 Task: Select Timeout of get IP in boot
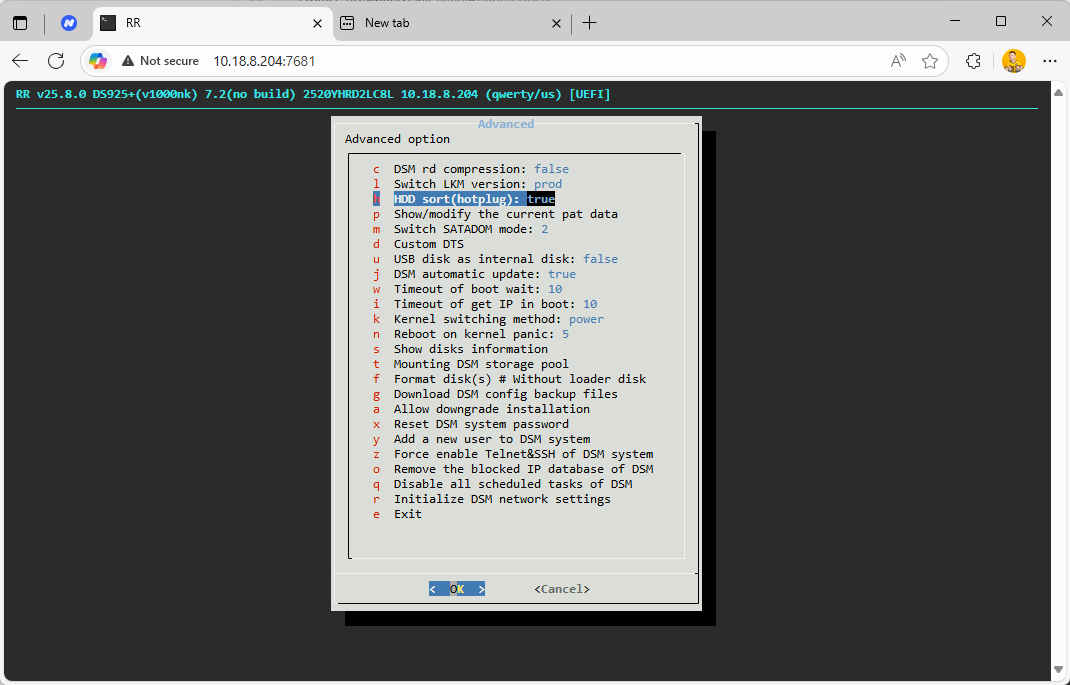click(485, 304)
